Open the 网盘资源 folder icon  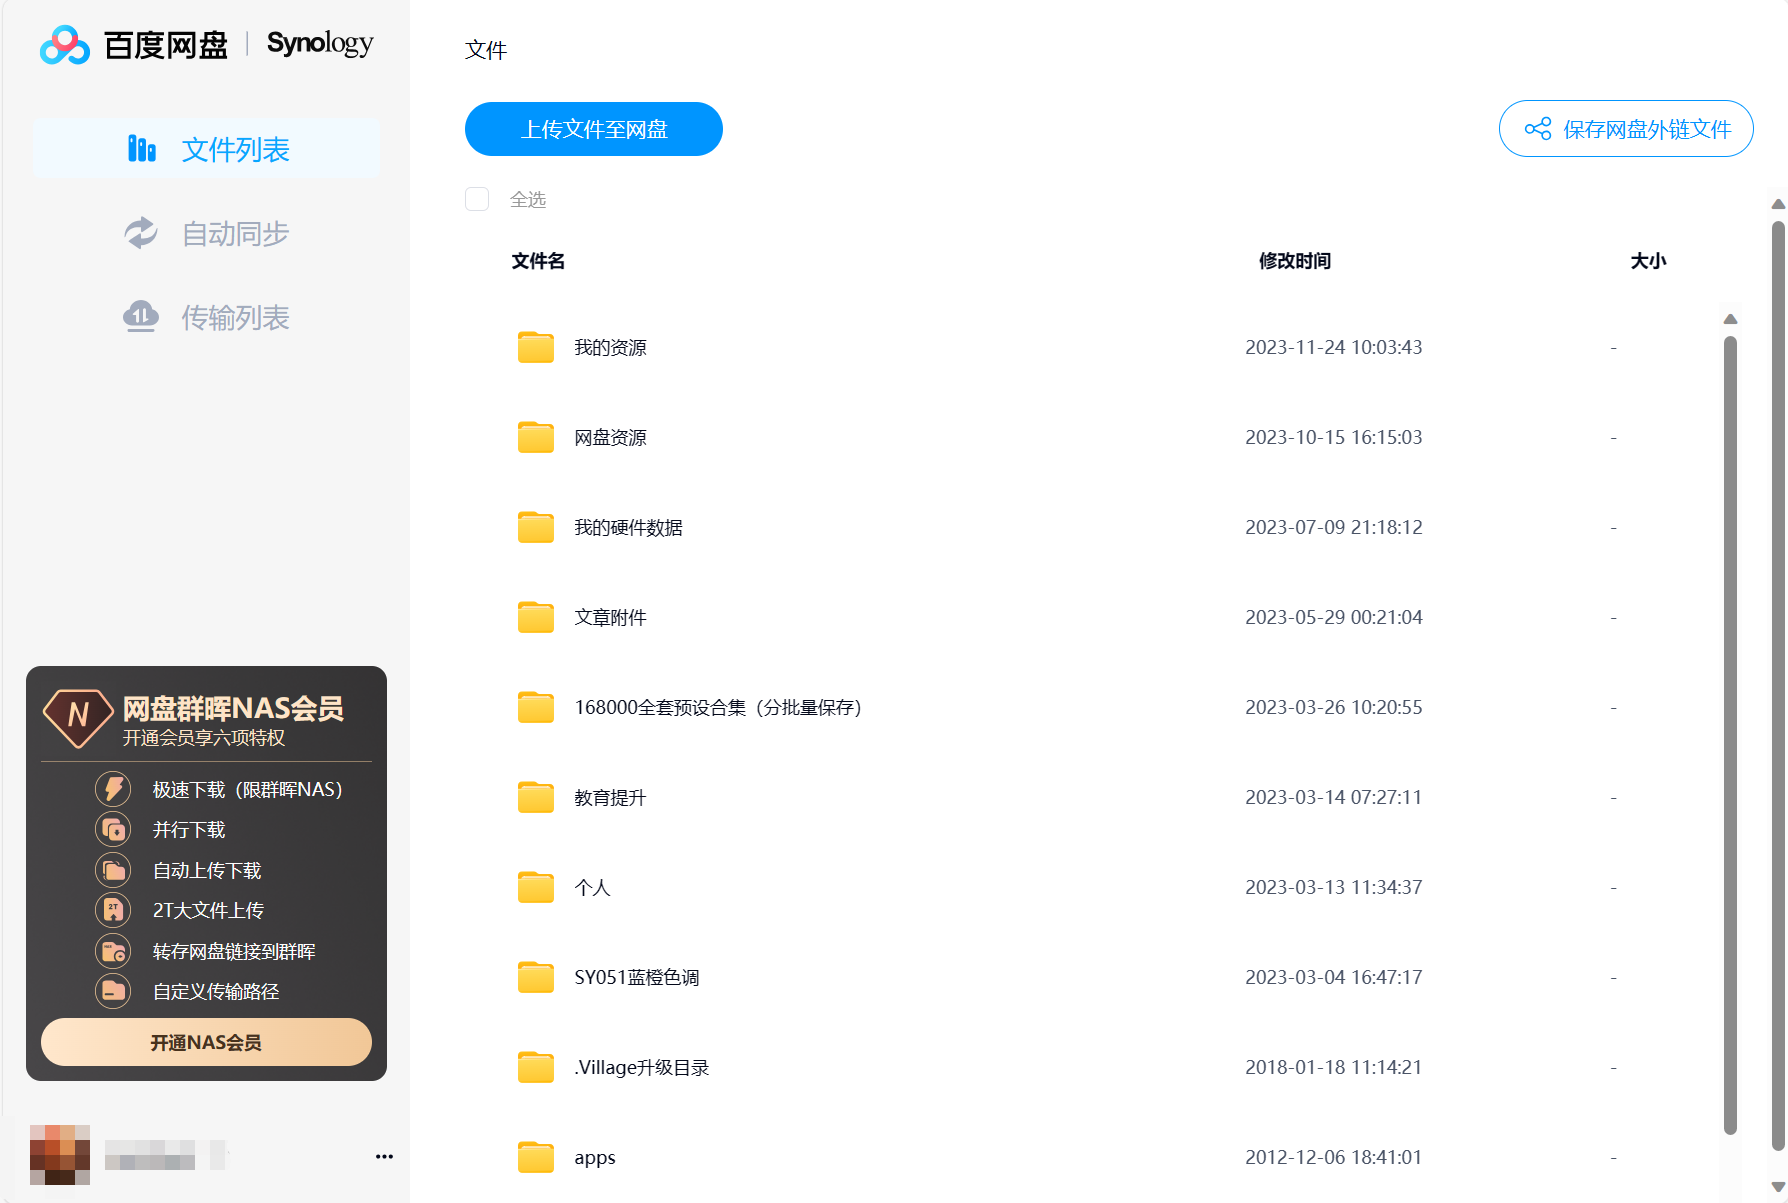pyautogui.click(x=536, y=437)
